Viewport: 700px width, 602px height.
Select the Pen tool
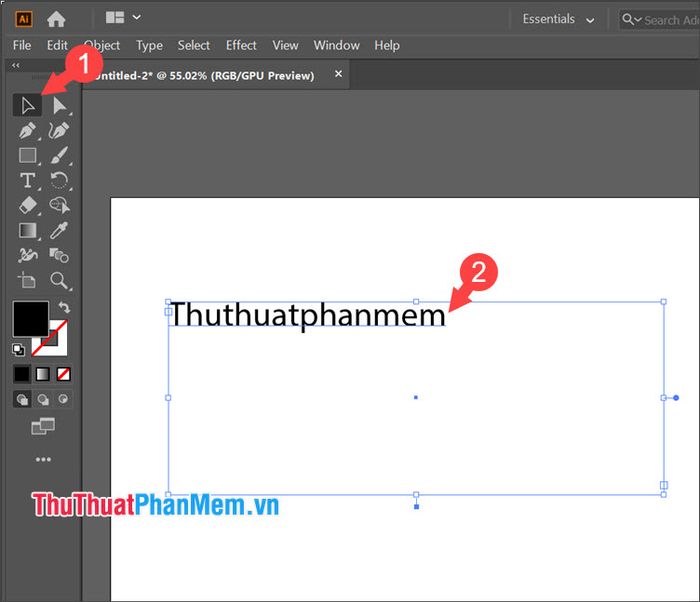[x=28, y=131]
